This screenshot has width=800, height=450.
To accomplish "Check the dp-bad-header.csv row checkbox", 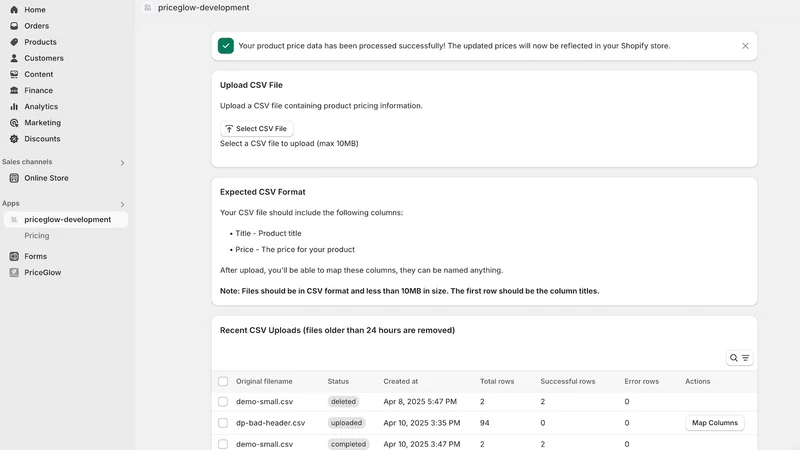I will click(x=223, y=423).
